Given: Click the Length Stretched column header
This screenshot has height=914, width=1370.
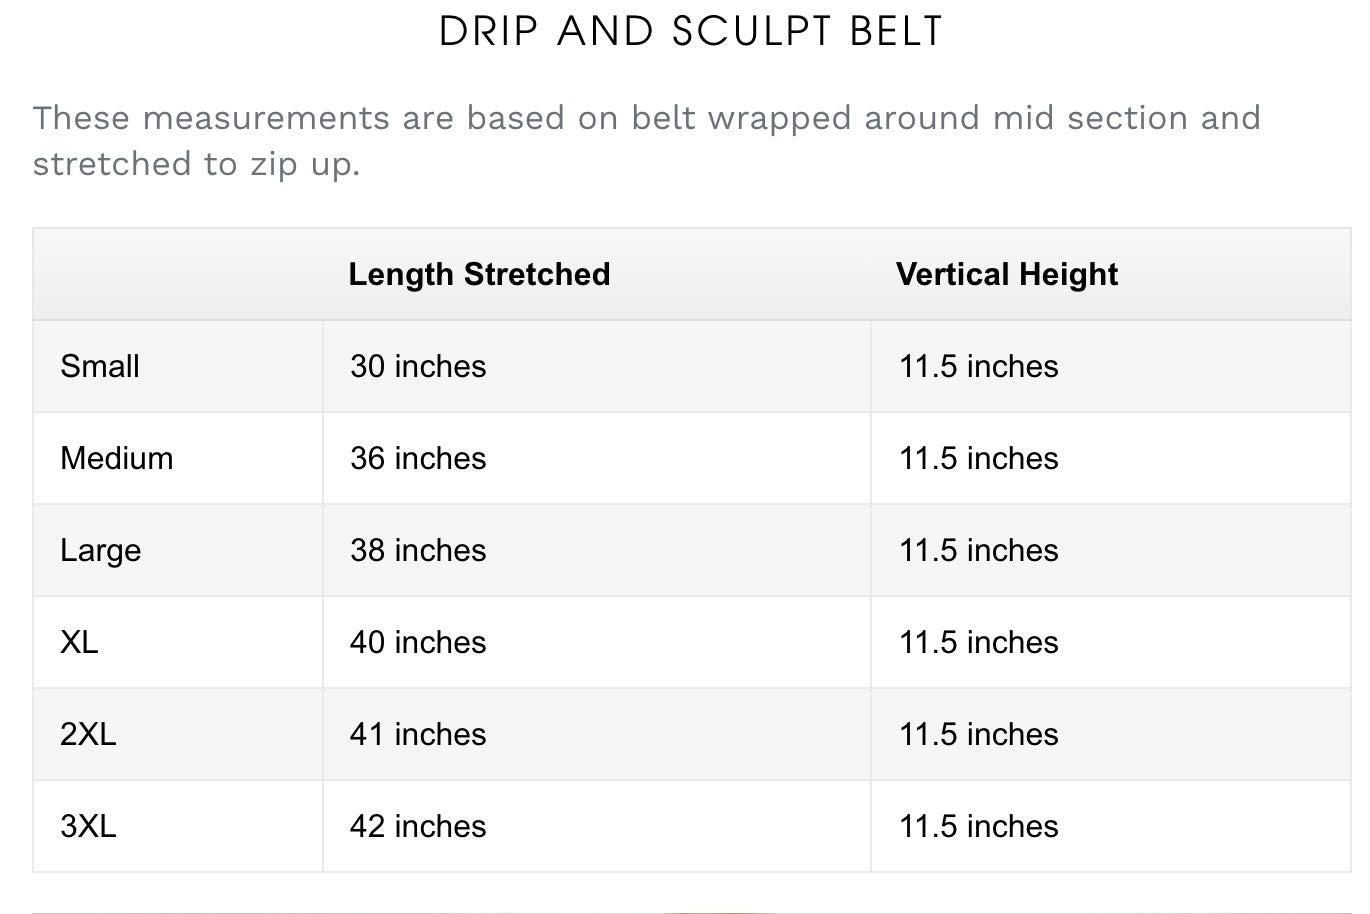Looking at the screenshot, I should pos(479,274).
